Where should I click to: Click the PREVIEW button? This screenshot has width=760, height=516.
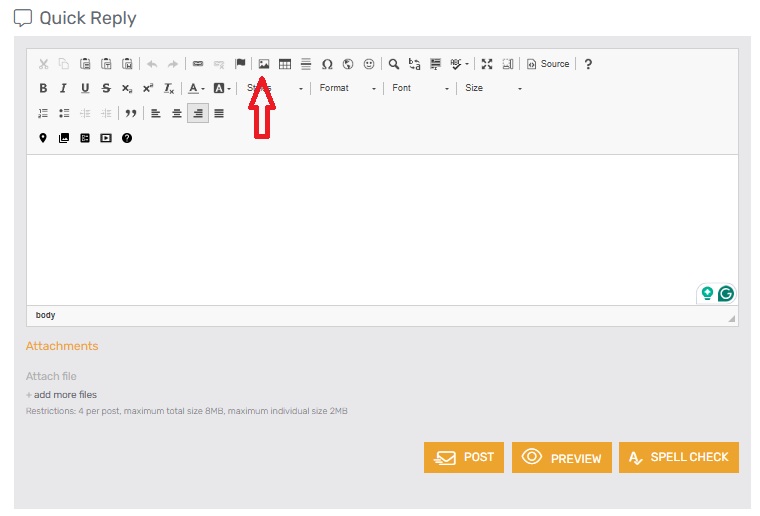562,458
